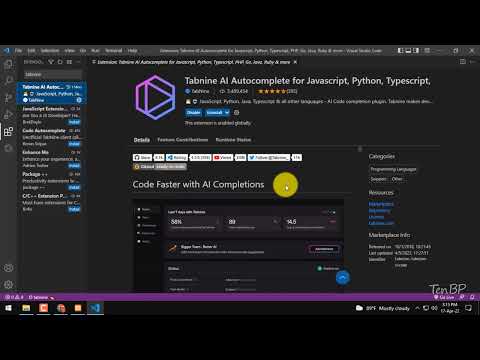This screenshot has width=480, height=360.
Task: Open the Help menu
Action: coord(133,51)
